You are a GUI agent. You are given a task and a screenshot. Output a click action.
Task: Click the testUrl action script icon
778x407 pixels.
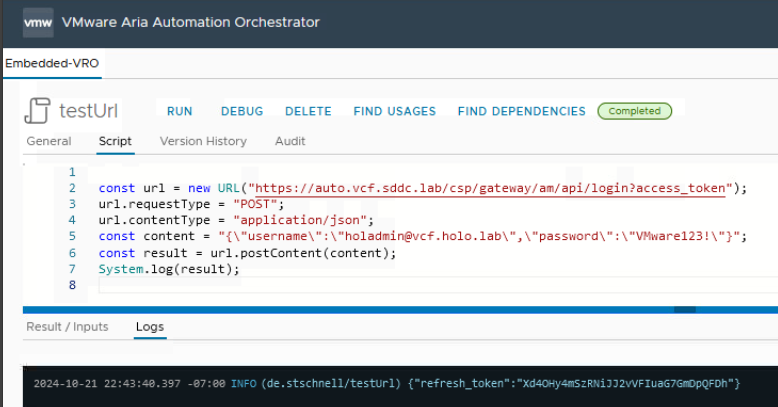pos(37,111)
